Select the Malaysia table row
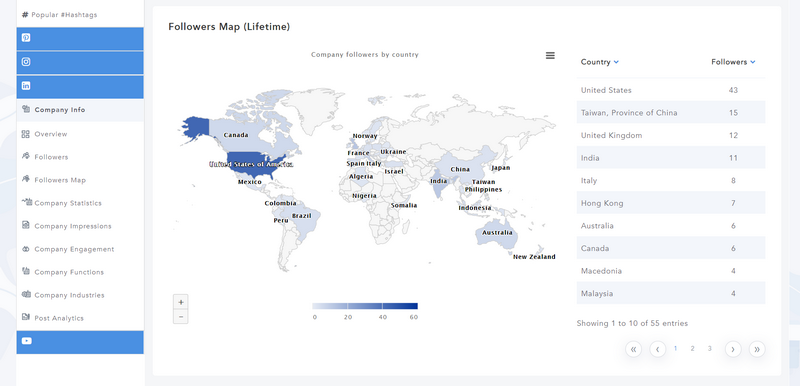This screenshot has height=386, width=800. tap(671, 294)
